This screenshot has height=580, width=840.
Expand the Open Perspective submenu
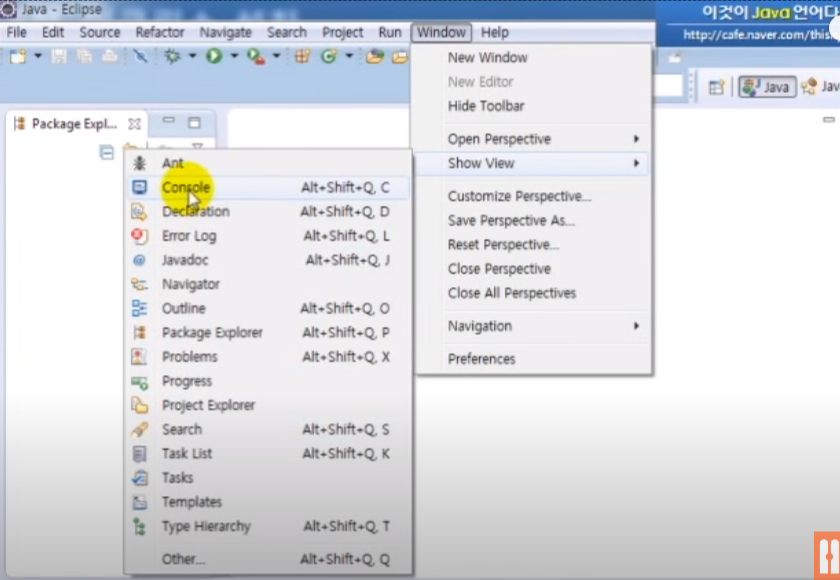[534, 139]
